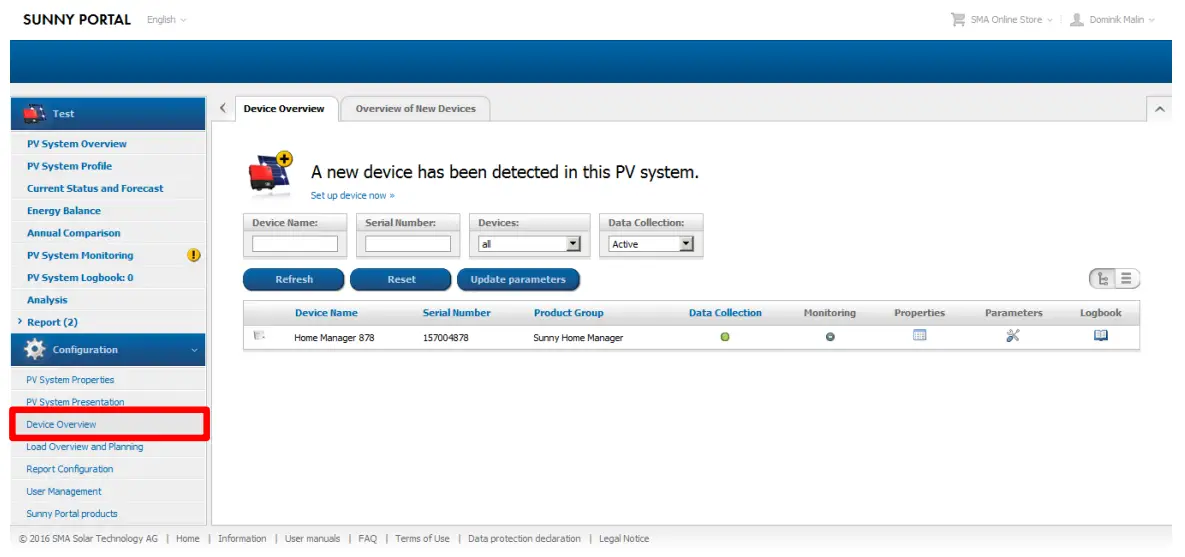
Task: Click the Test system inverter icon
Action: [34, 113]
